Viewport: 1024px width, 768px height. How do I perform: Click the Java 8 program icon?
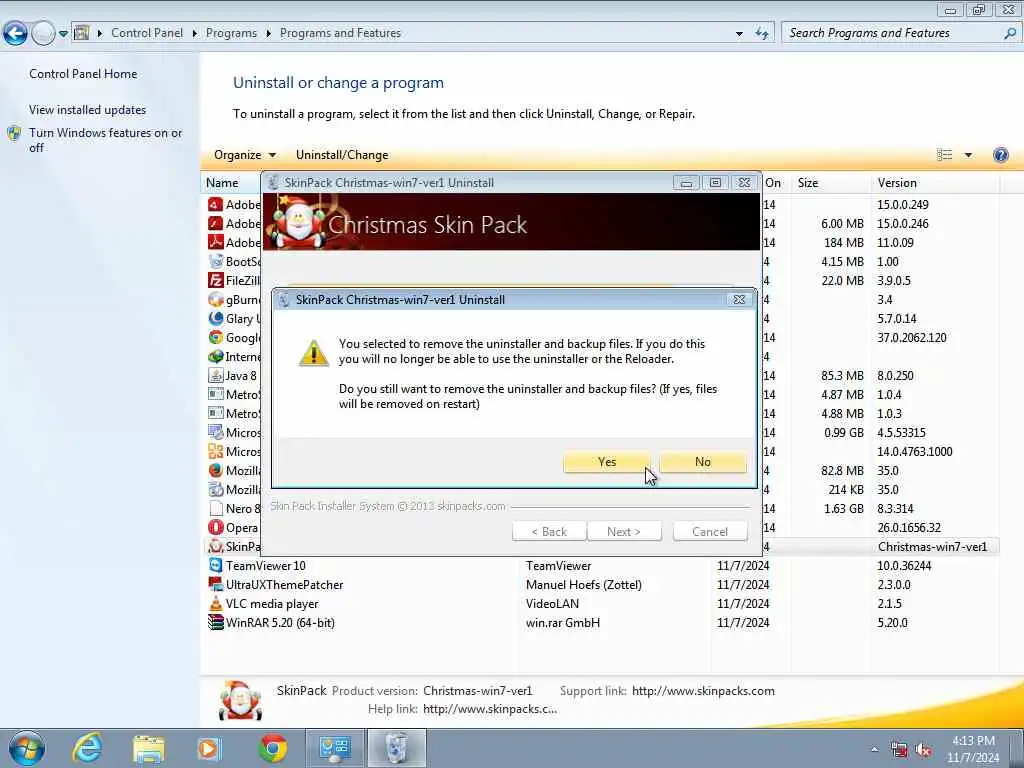coord(216,376)
